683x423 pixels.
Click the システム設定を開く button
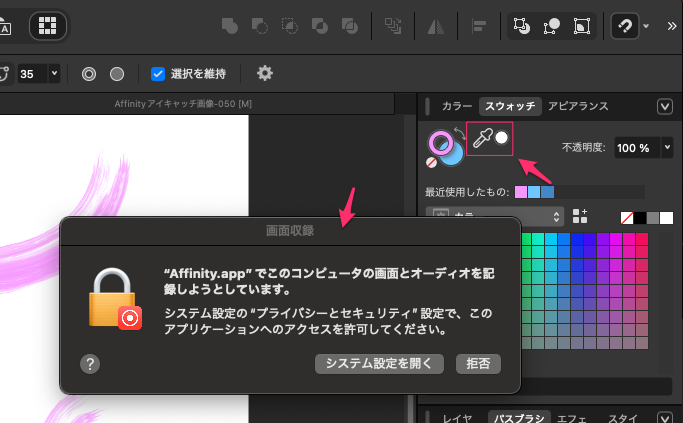coord(379,364)
